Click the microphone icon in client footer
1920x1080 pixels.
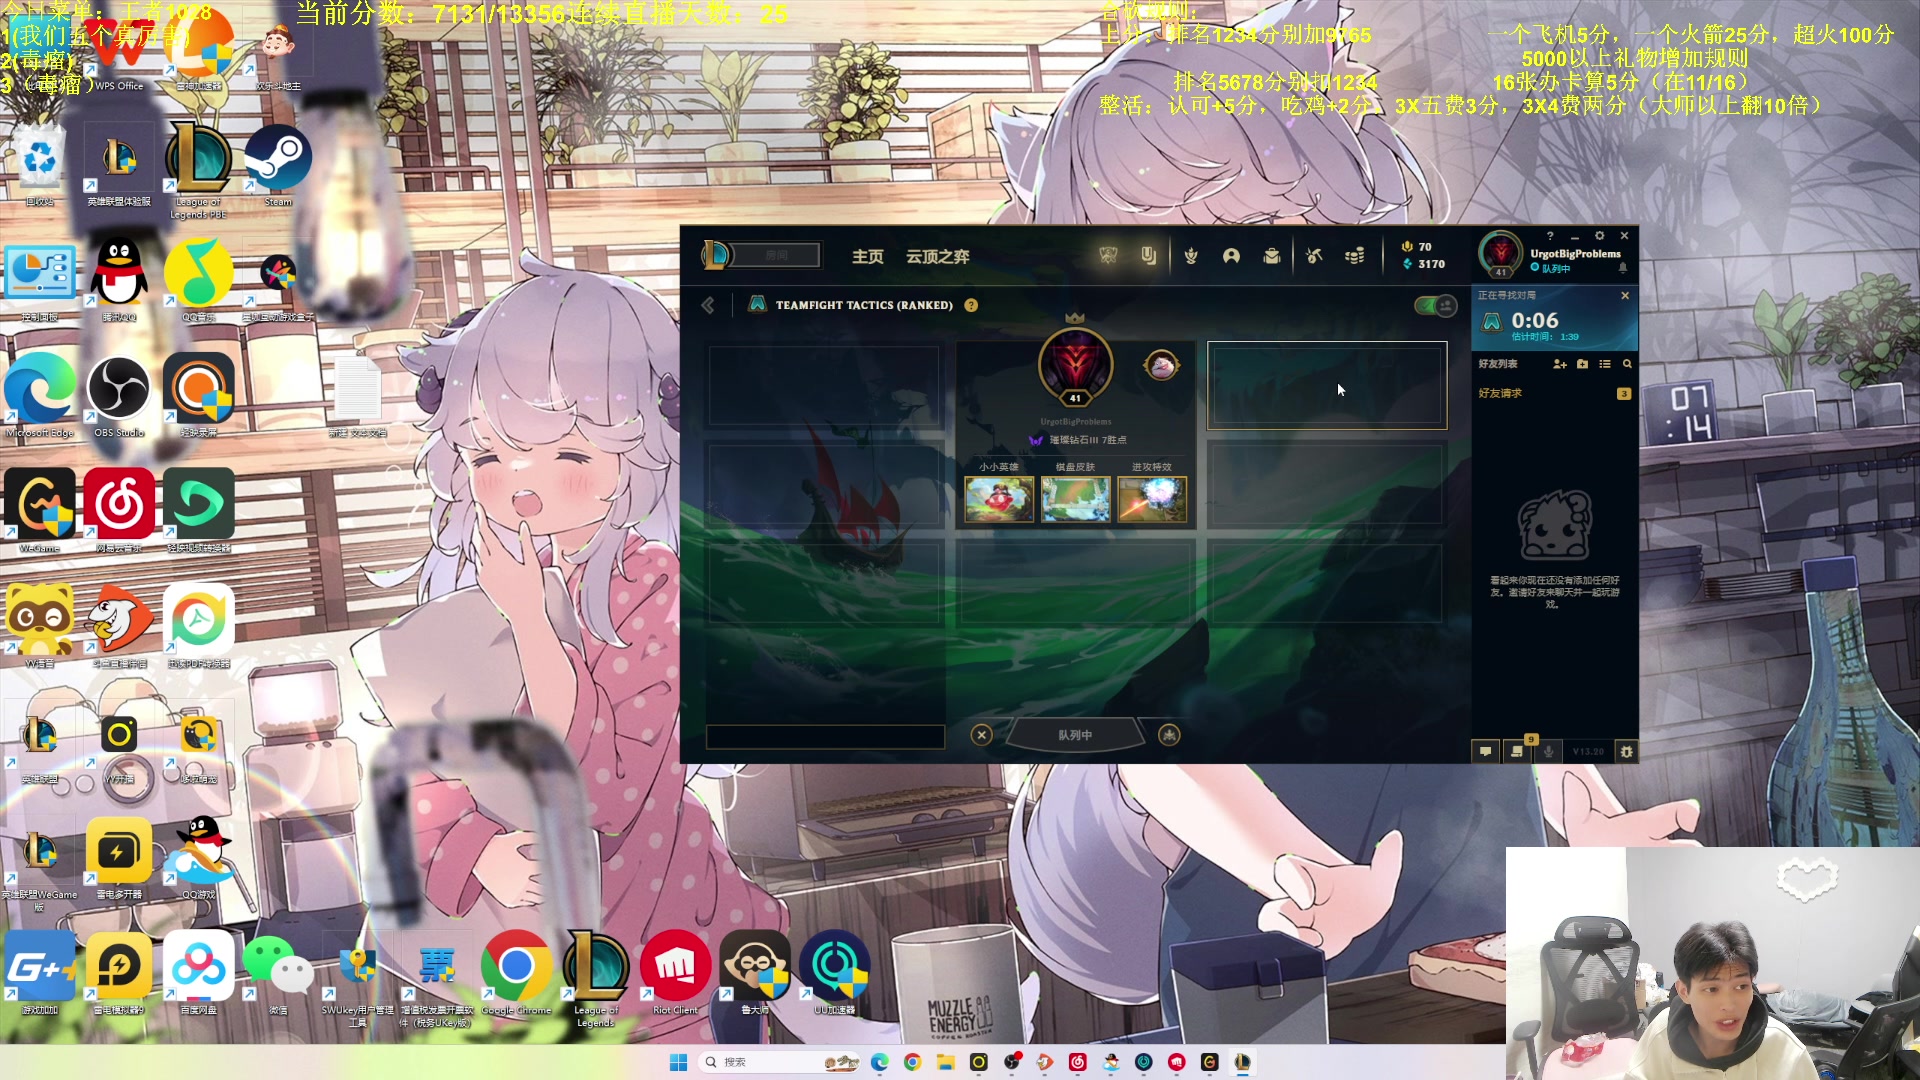click(1549, 751)
